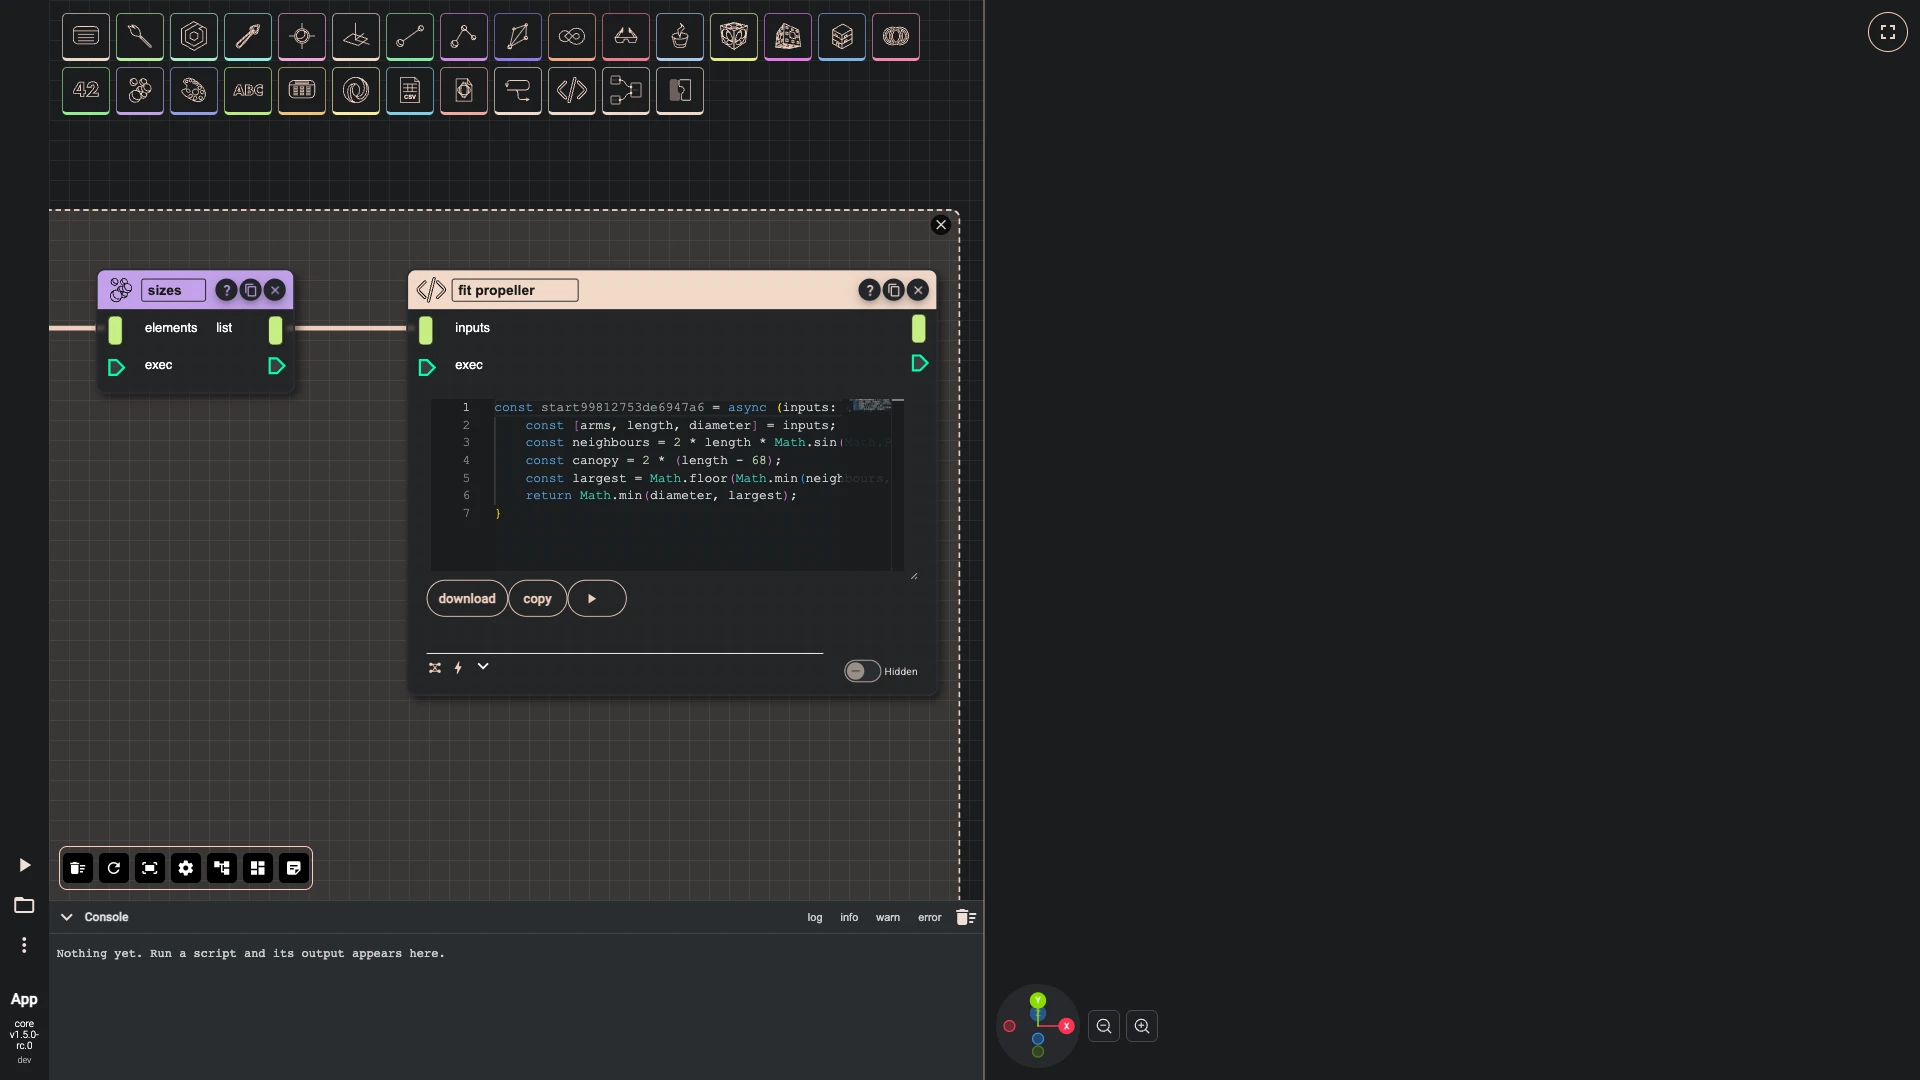Click the clear-all trash icon in canvas toolbar
This screenshot has height=1080, width=1920.
click(78, 868)
